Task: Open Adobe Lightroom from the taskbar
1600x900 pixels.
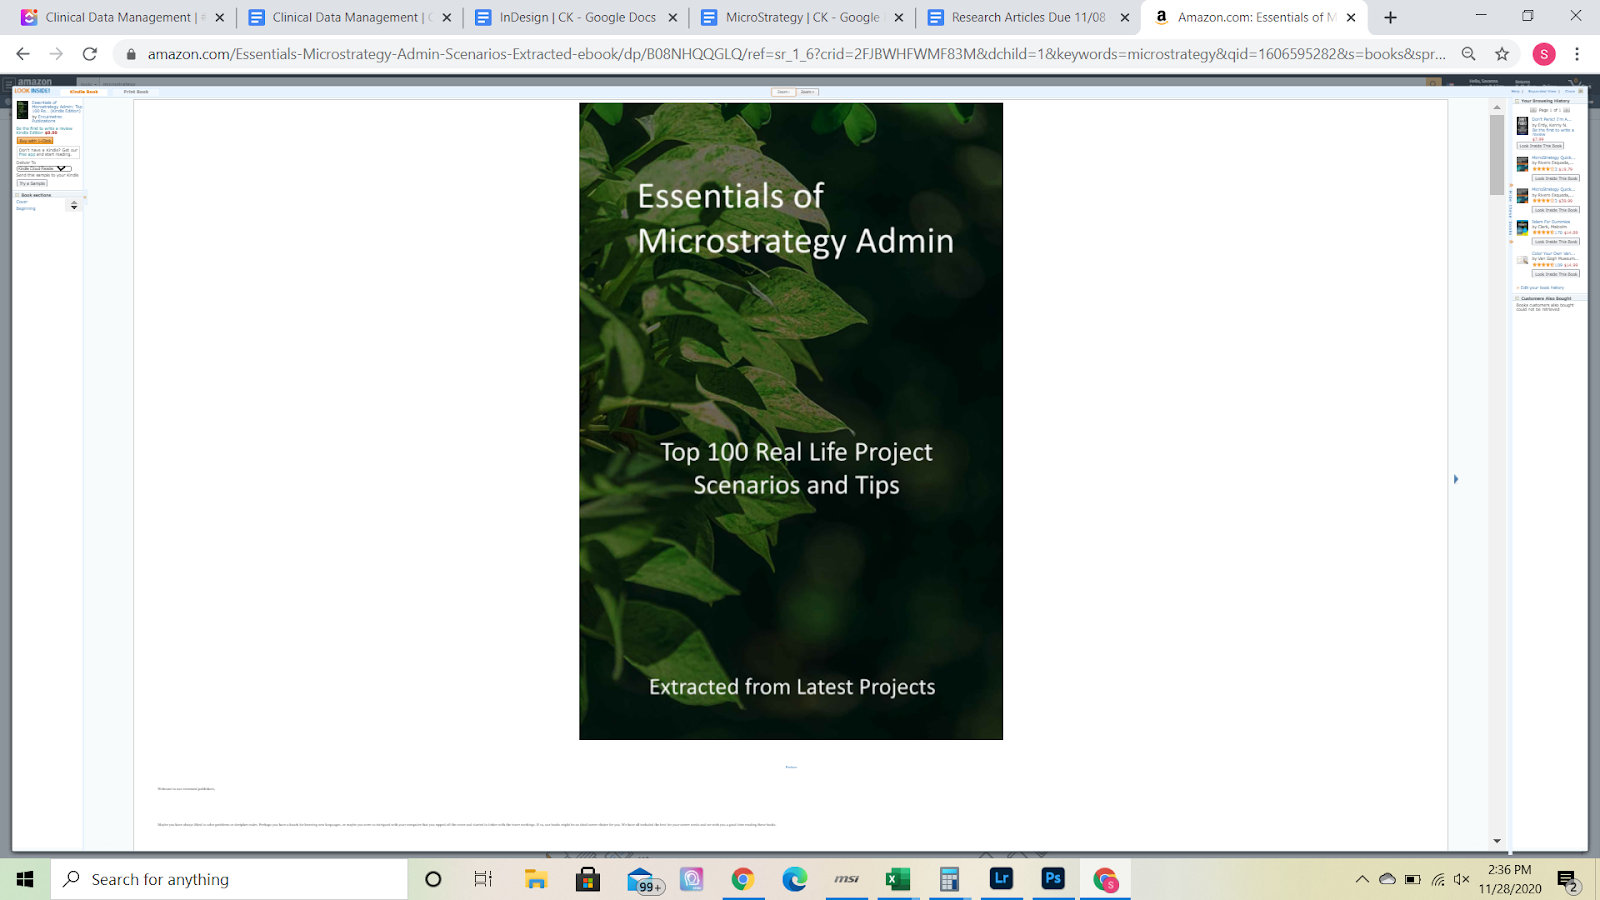Action: (1001, 879)
